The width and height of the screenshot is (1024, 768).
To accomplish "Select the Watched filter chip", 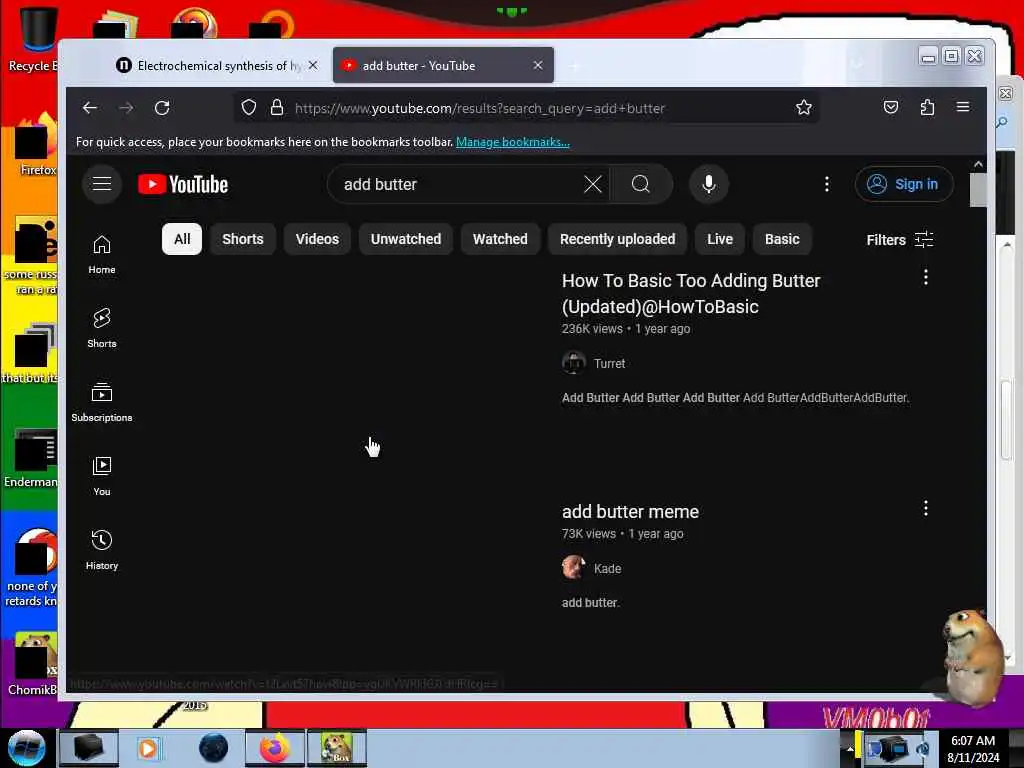I will coord(500,239).
